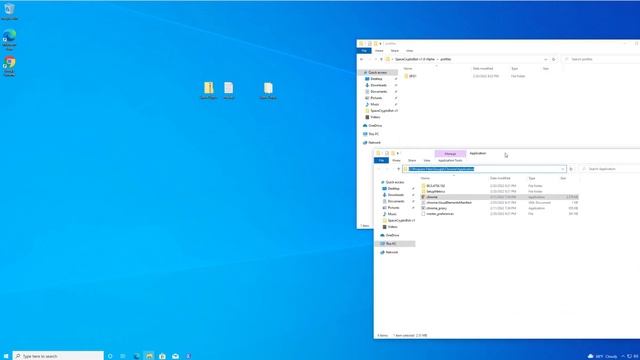The height and width of the screenshot is (360, 640).
Task: Open Share tab in profiles window
Action: [395, 51]
